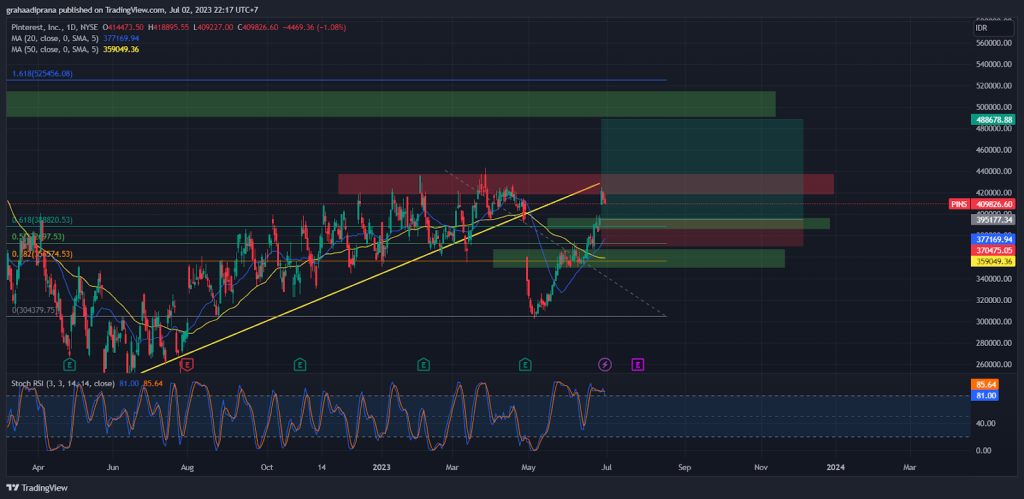Click the 260000.00 price axis value

pos(993,364)
